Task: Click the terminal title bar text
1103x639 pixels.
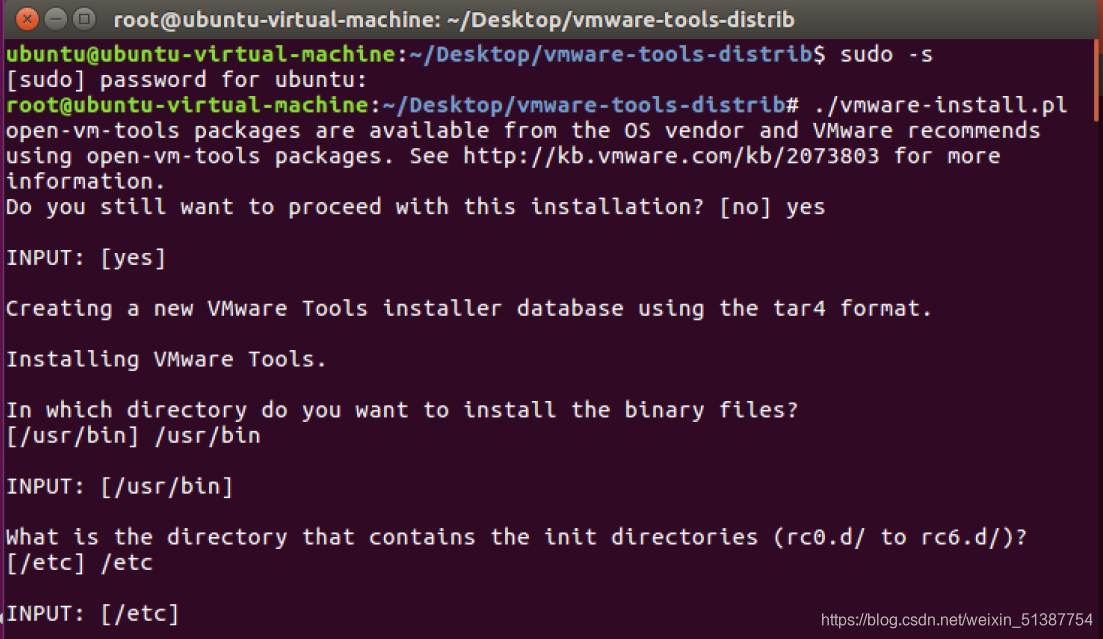Action: click(454, 19)
